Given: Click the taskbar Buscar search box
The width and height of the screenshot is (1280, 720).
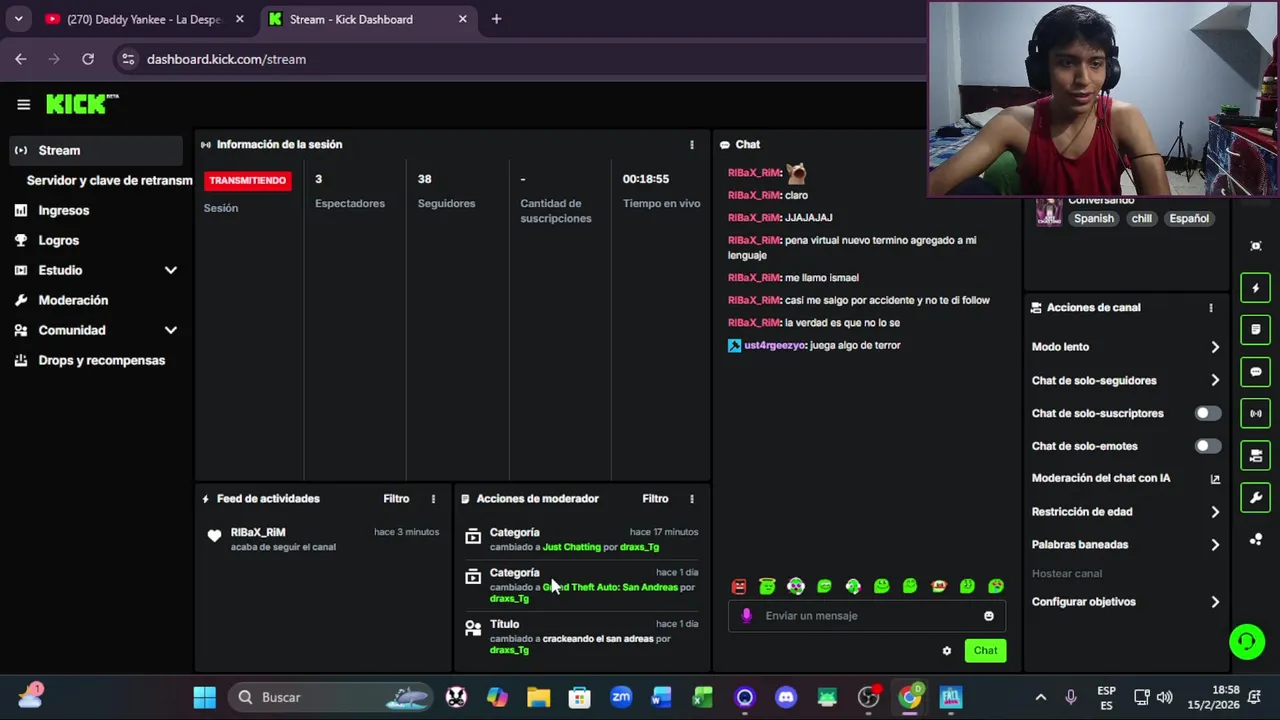Looking at the screenshot, I should coord(330,697).
